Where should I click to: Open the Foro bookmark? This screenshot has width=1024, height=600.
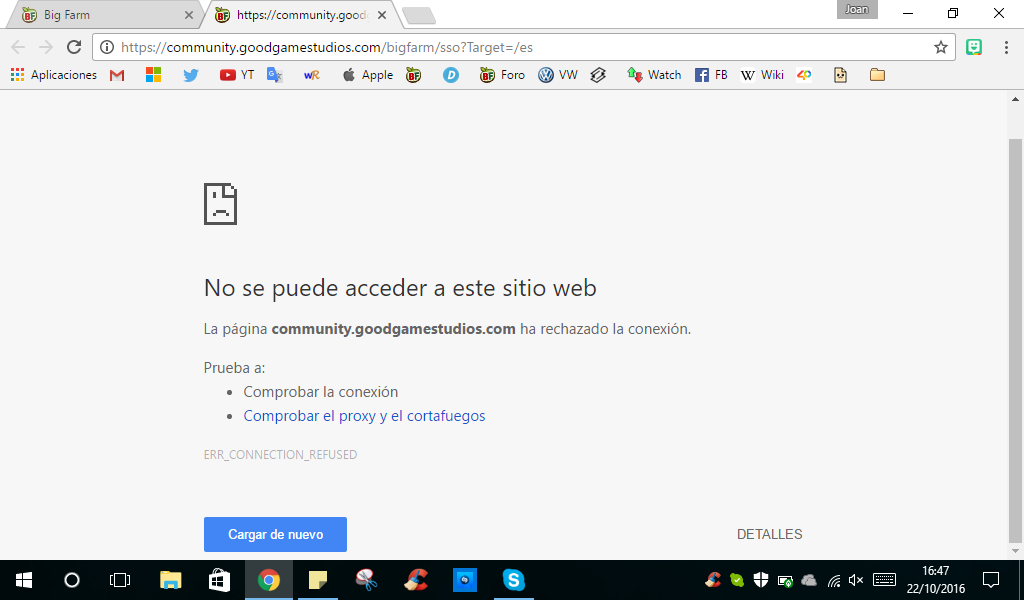[502, 75]
